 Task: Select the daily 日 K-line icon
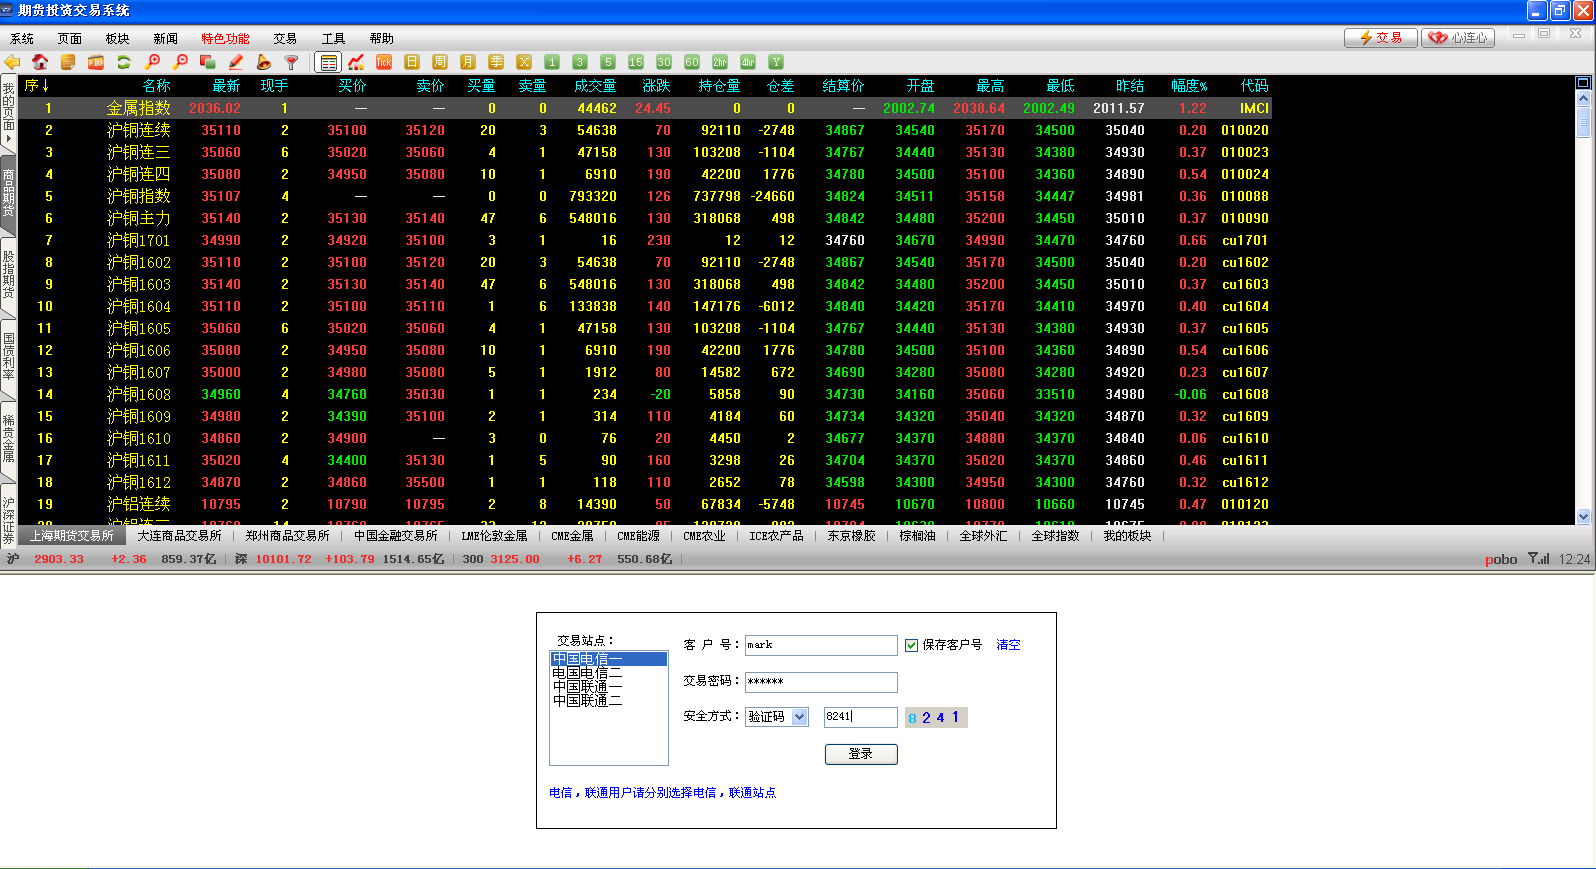412,62
